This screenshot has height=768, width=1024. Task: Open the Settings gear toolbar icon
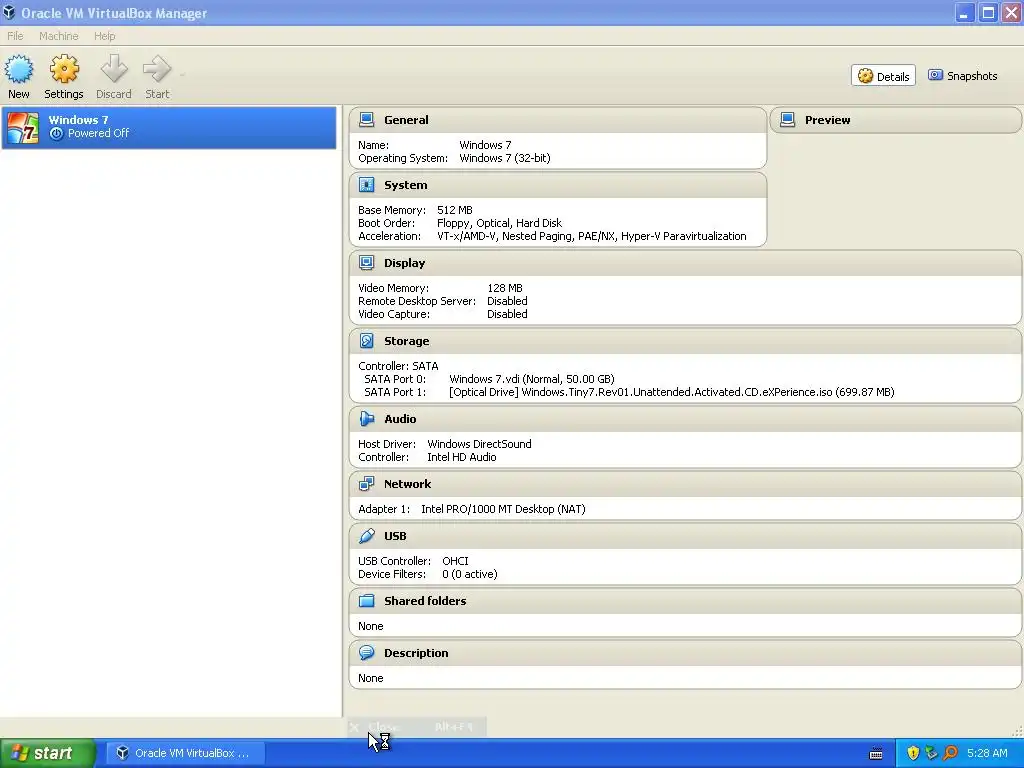coord(64,69)
